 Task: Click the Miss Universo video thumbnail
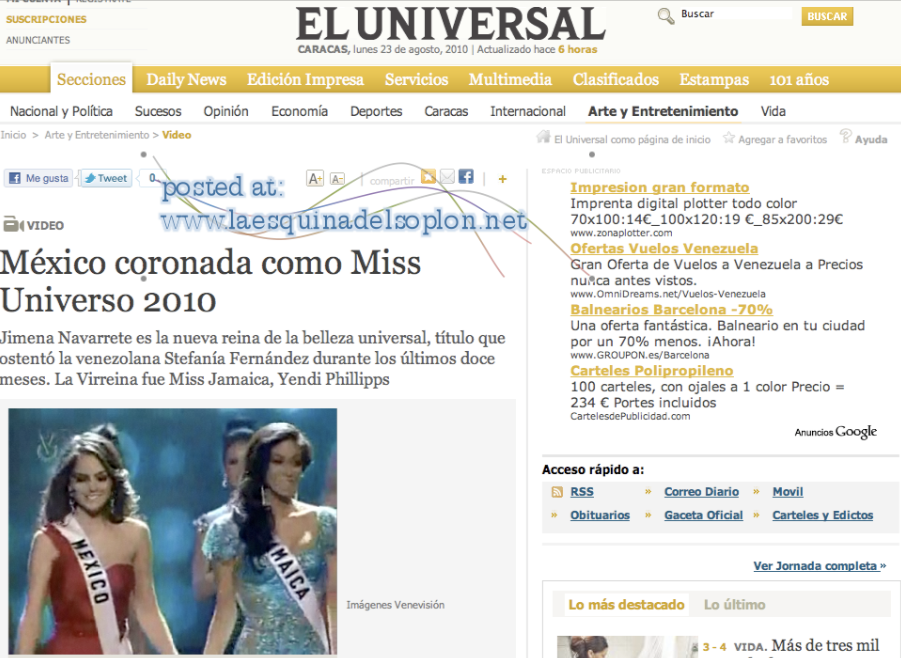point(173,532)
